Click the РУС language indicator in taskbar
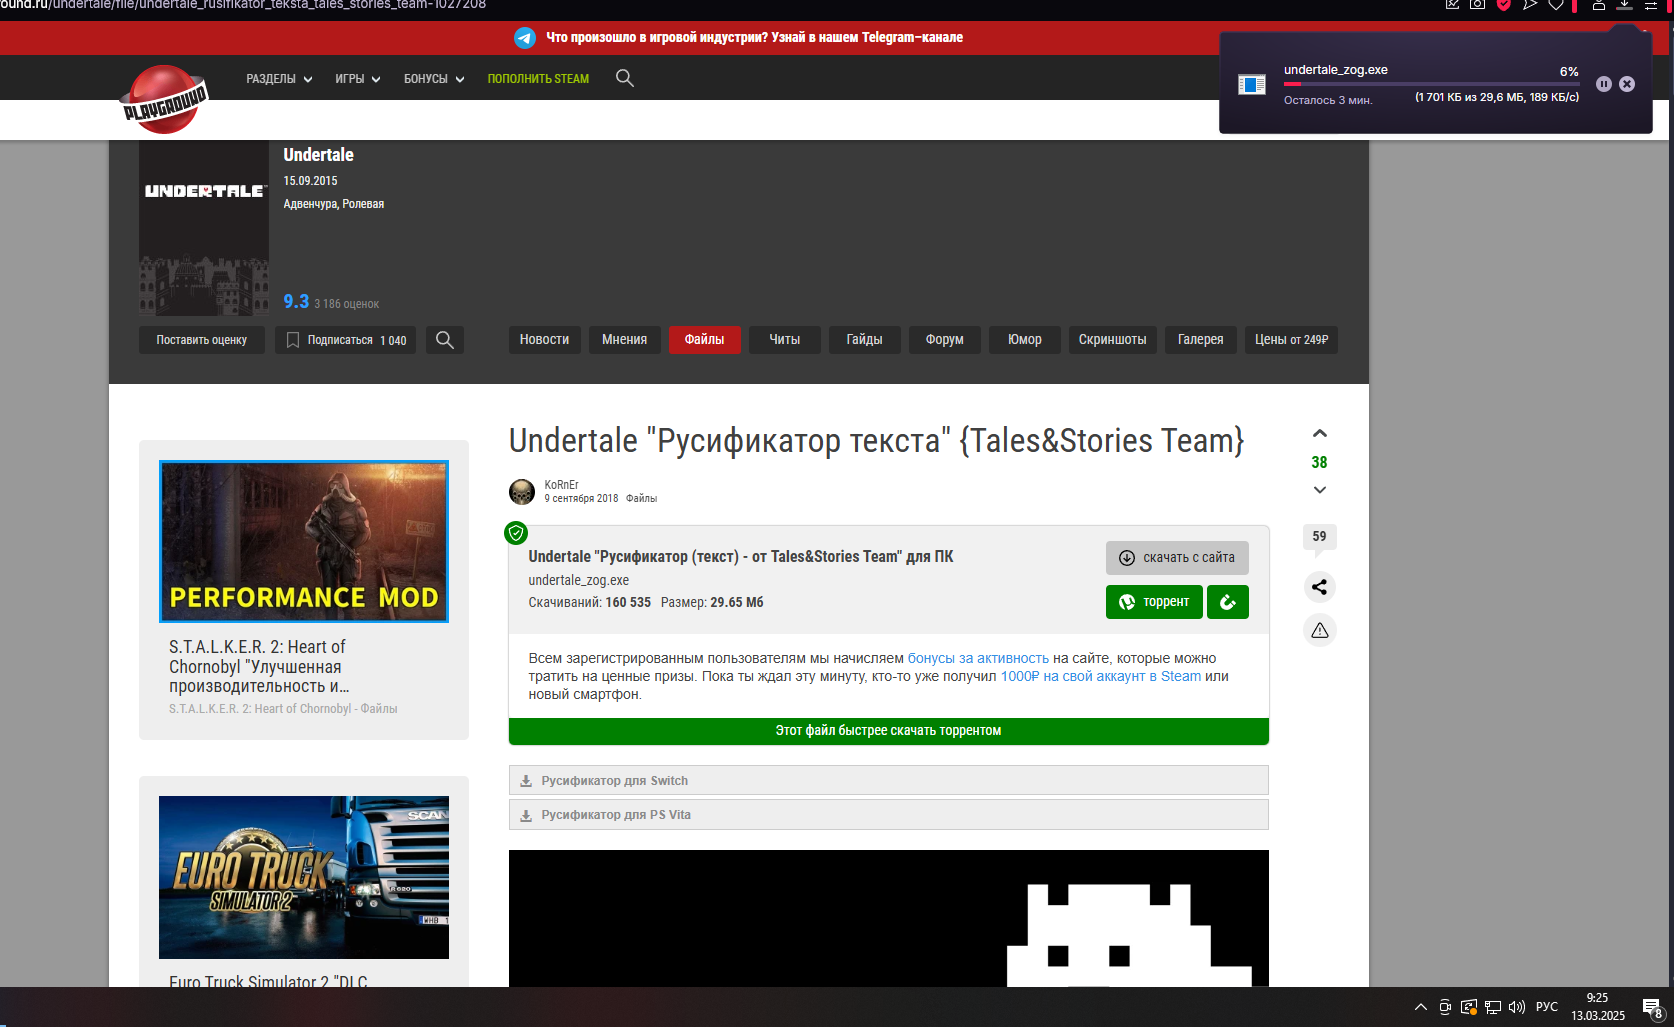1674x1027 pixels. click(1547, 1007)
